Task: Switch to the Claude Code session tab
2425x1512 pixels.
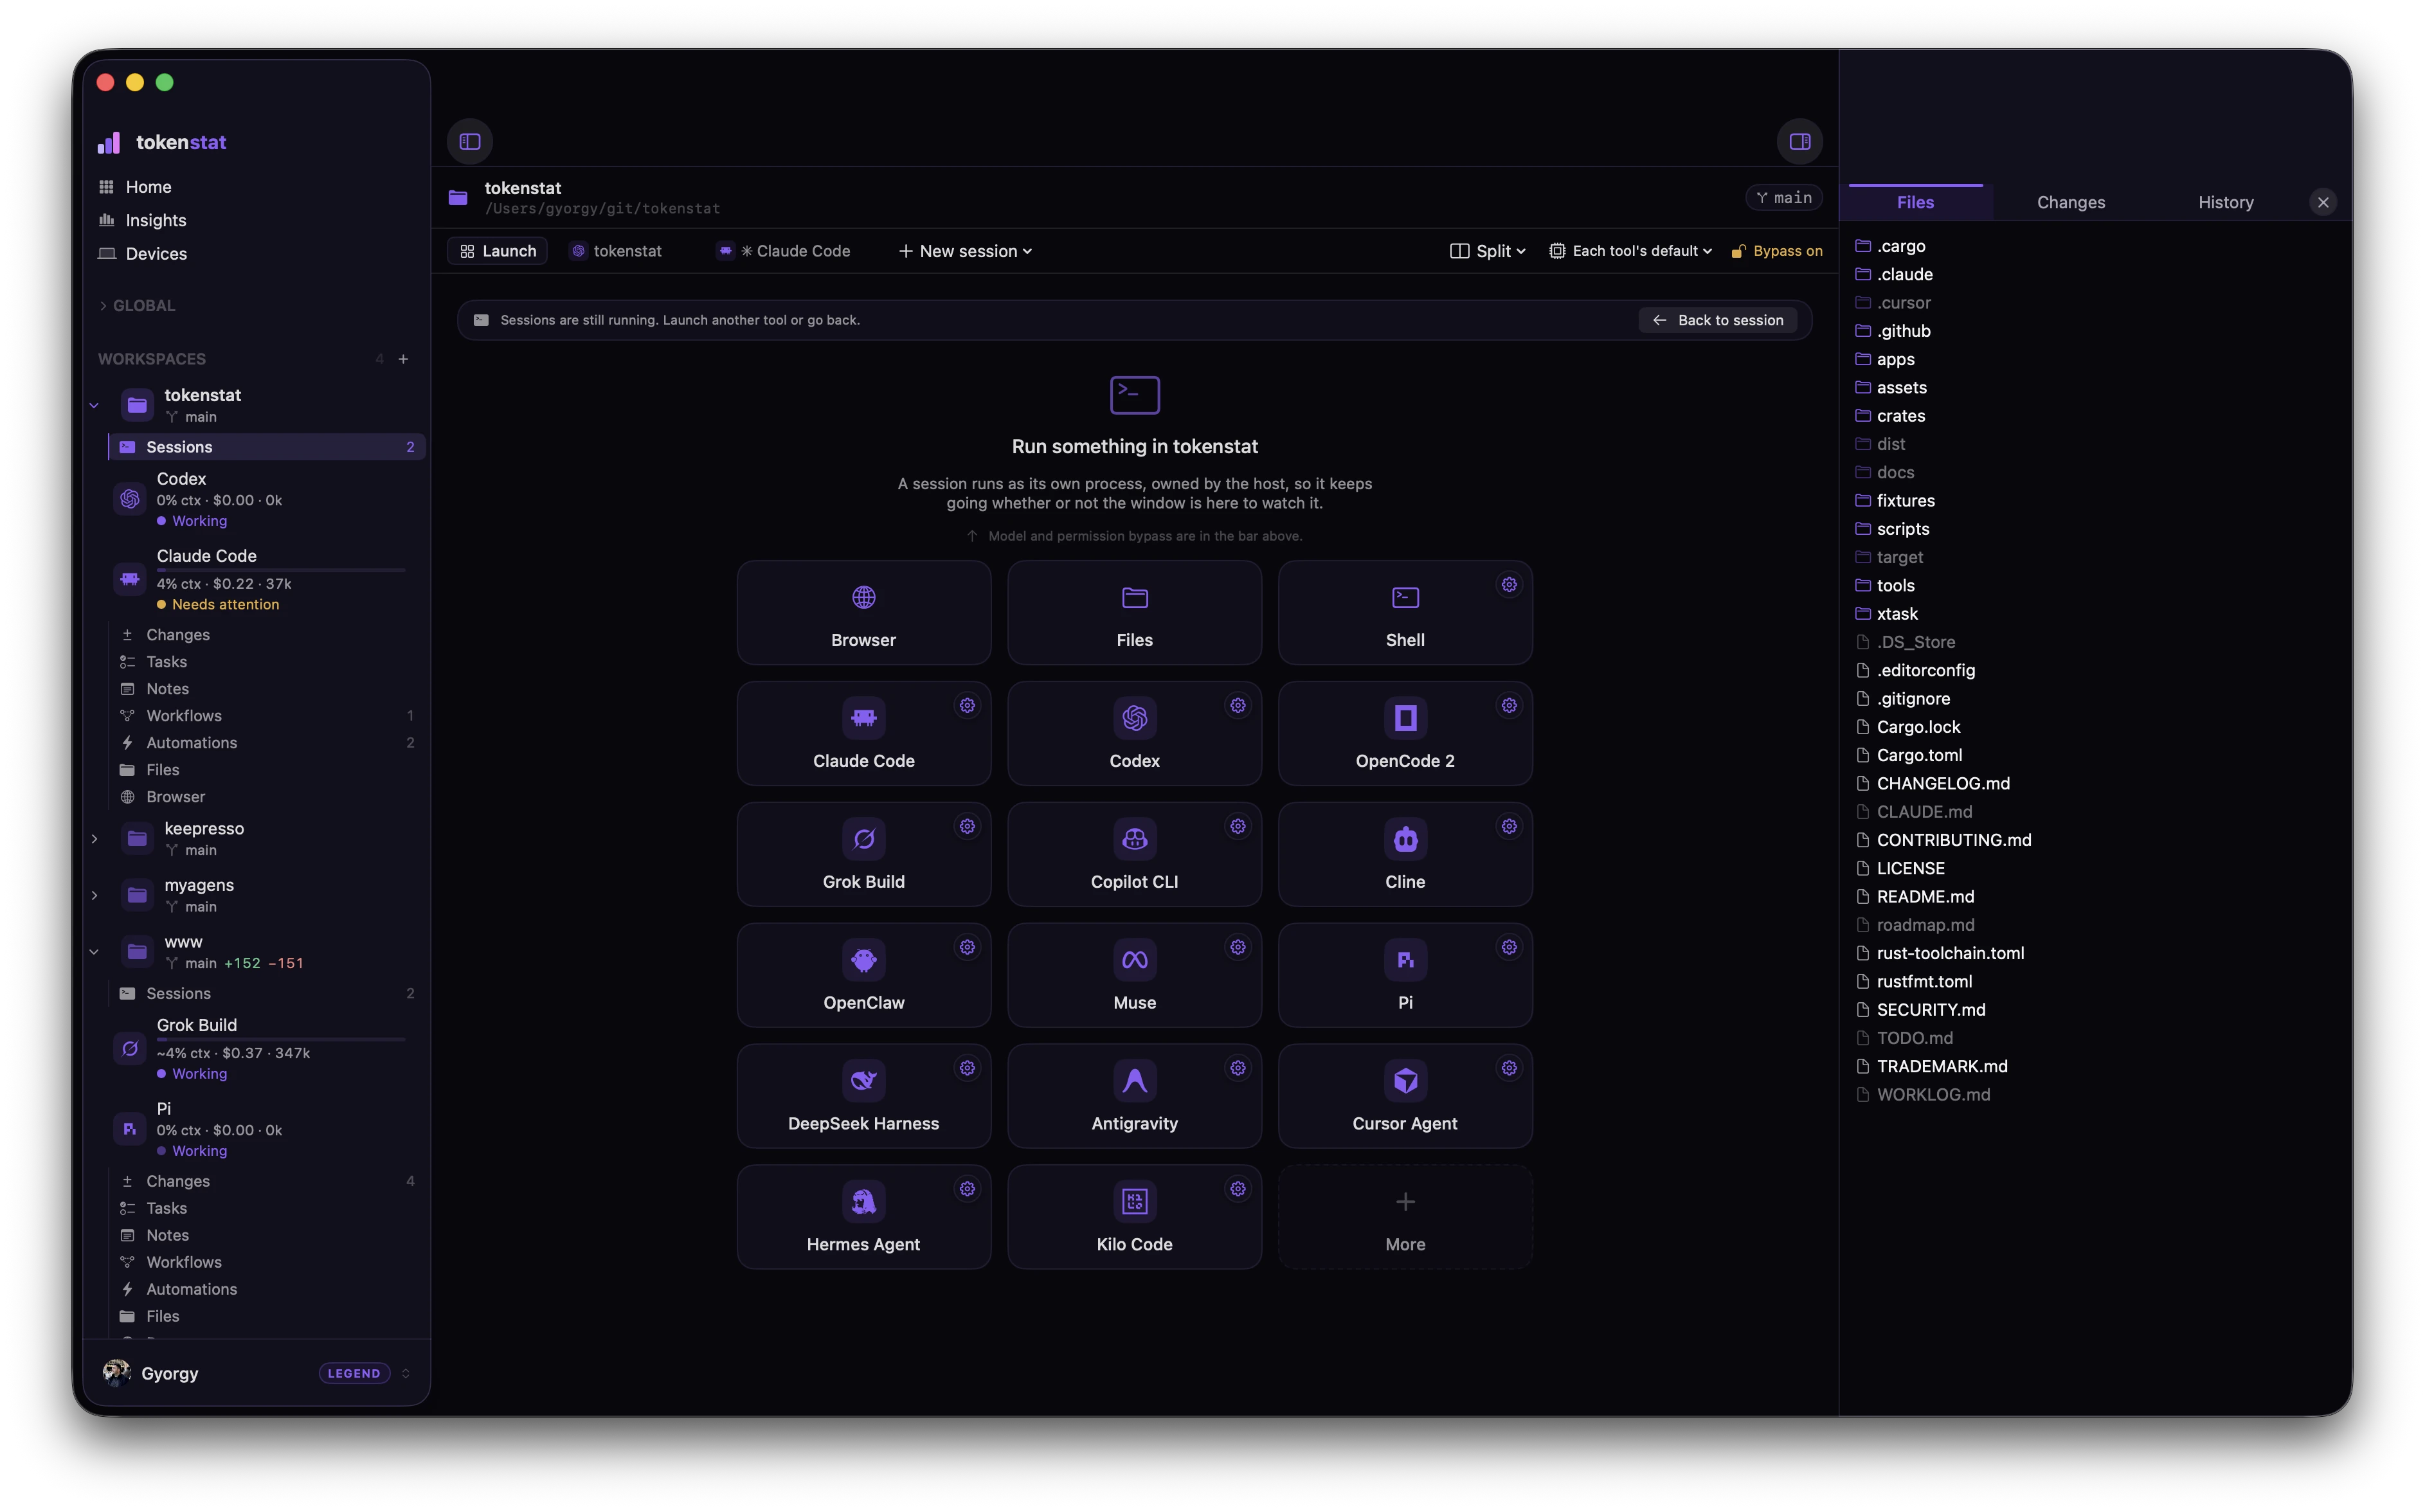Action: point(784,251)
